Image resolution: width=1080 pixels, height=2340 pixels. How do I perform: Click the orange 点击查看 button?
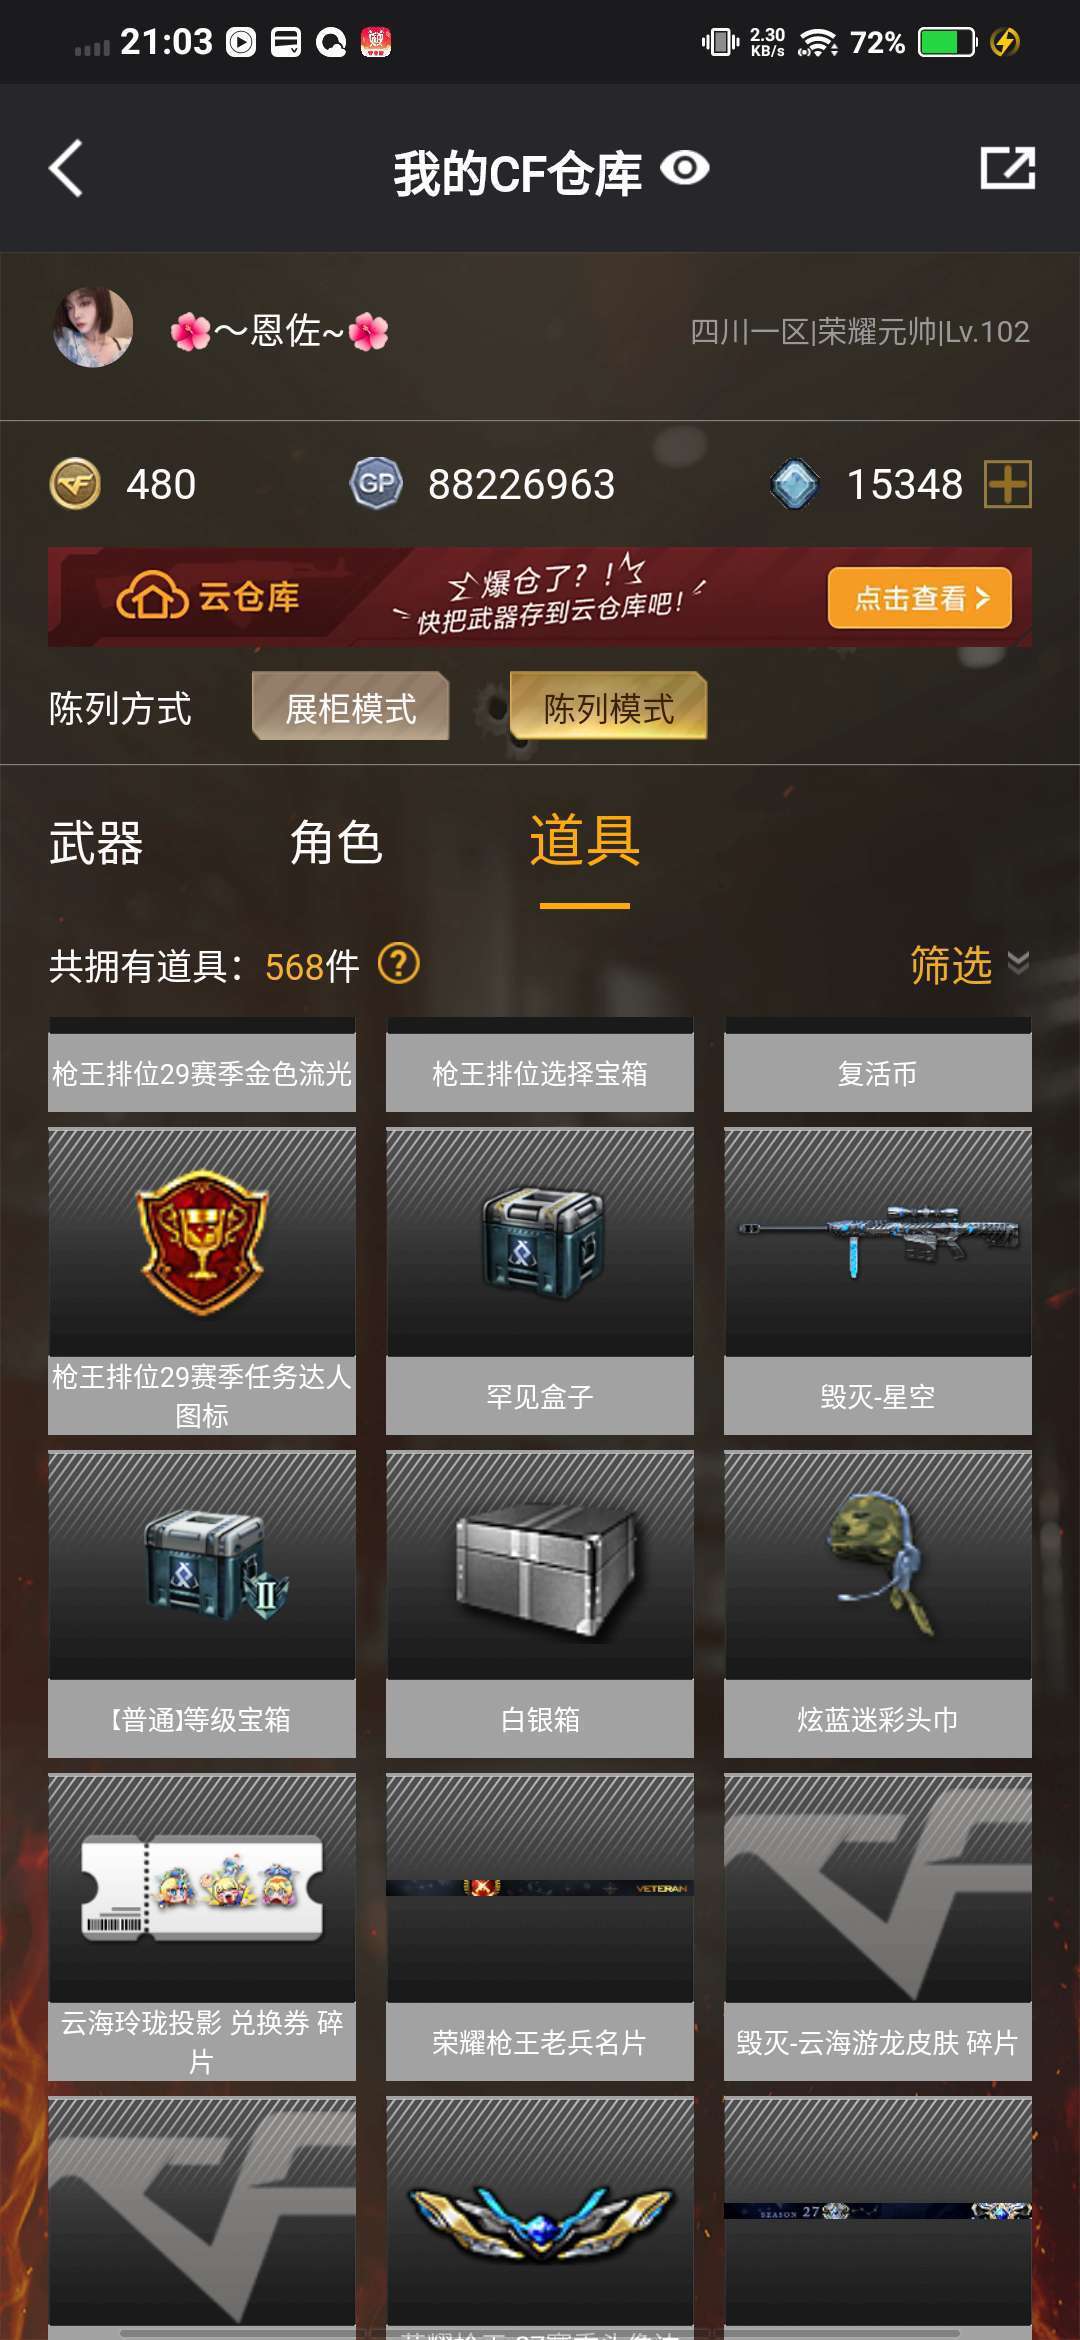click(x=920, y=598)
